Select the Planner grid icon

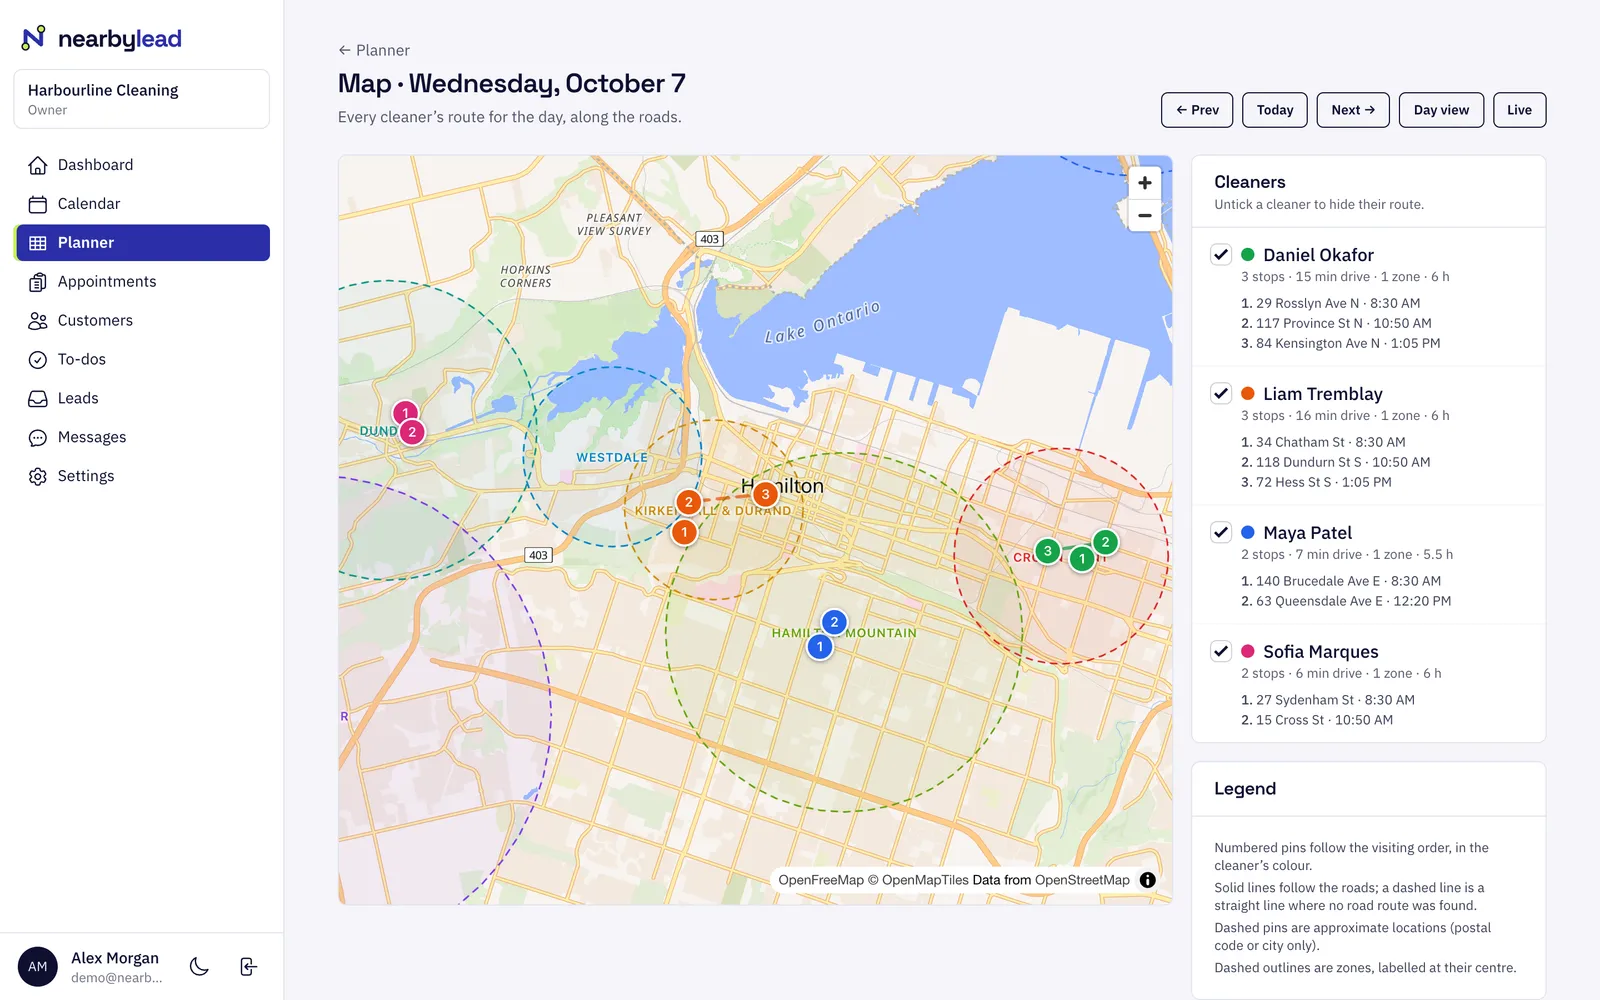(x=38, y=243)
